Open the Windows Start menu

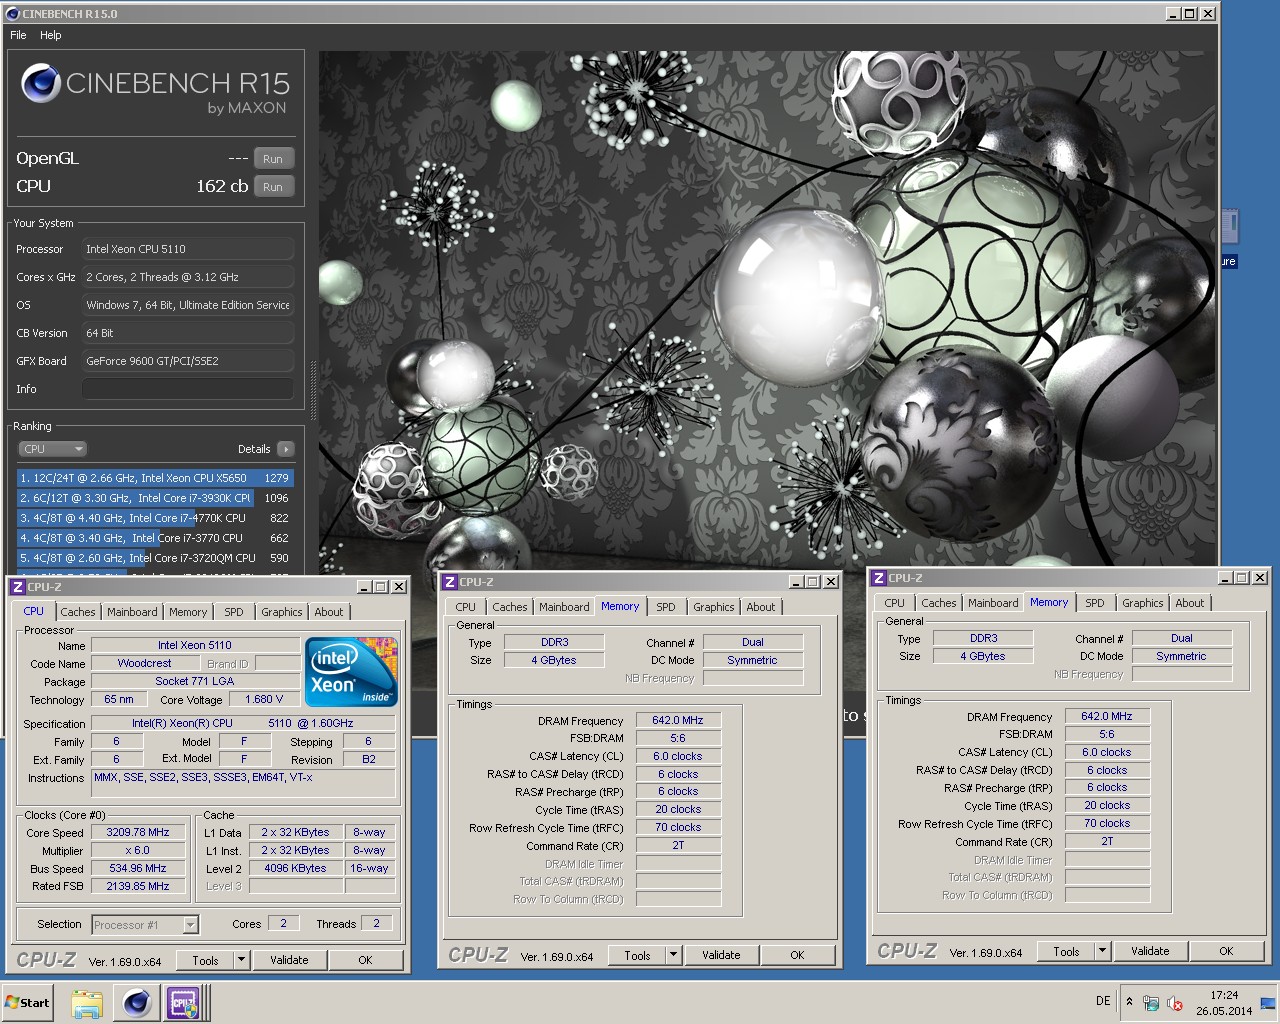27,1003
